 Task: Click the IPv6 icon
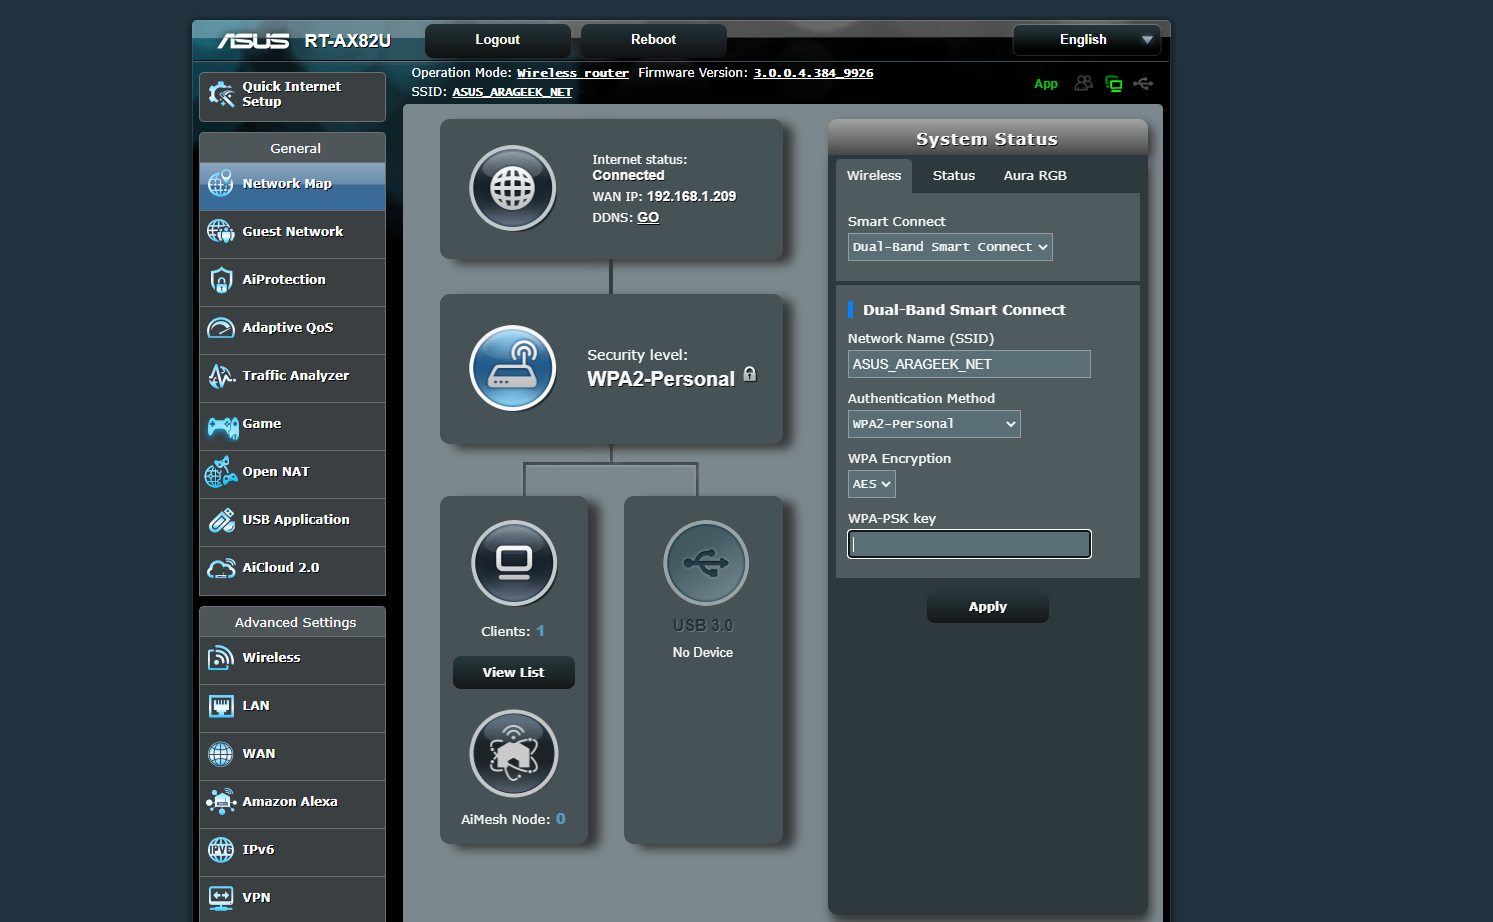coord(220,850)
